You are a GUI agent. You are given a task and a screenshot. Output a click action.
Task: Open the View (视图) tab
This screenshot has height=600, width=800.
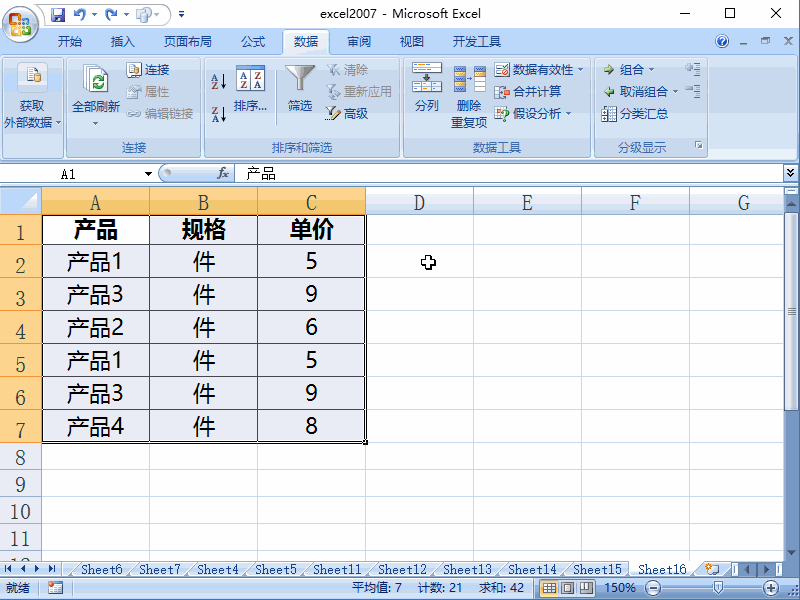click(412, 41)
